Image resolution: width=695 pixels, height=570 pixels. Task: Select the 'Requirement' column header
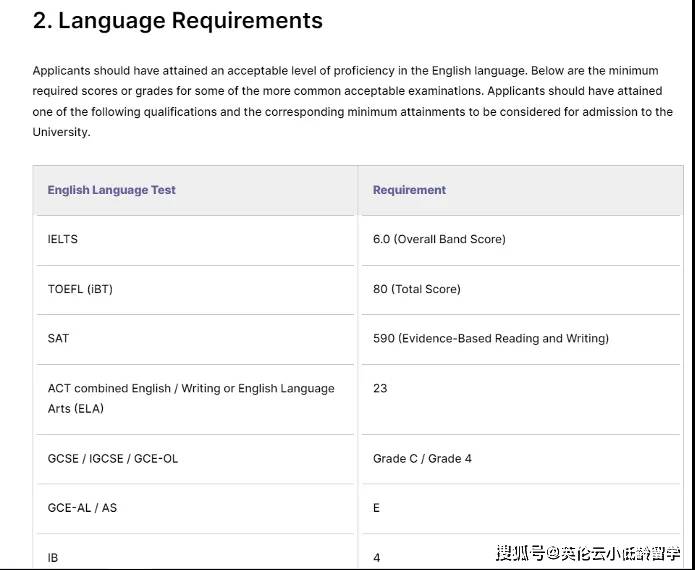[520, 191]
